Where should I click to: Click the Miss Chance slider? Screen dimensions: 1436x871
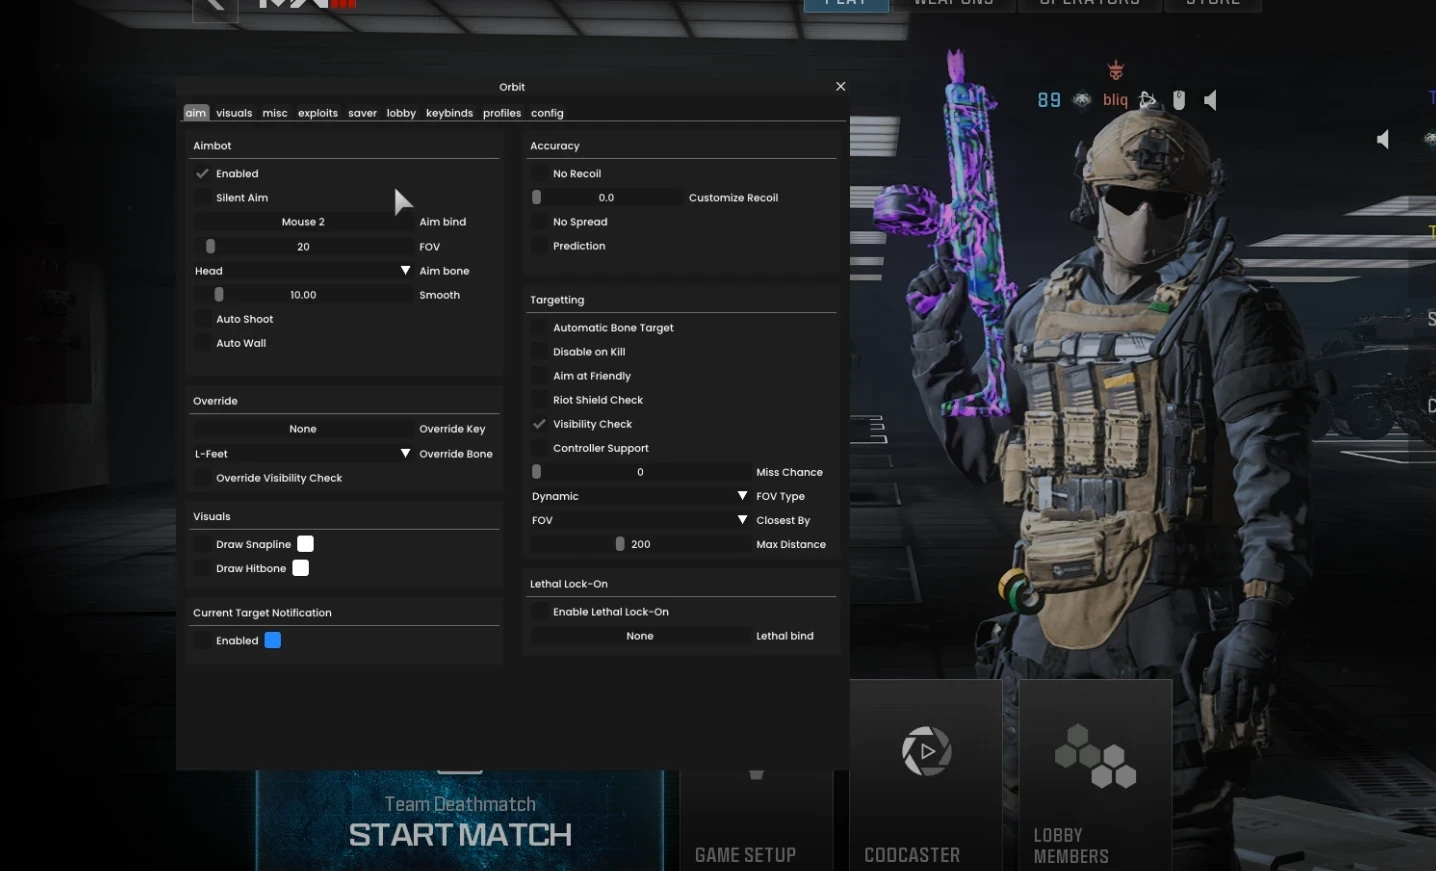[640, 472]
